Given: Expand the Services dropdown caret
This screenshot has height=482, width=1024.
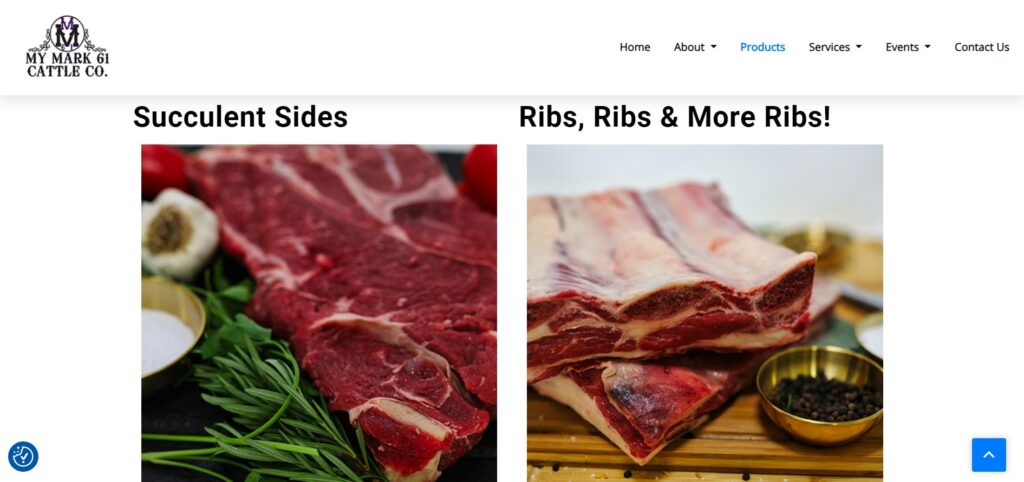Looking at the screenshot, I should (x=859, y=47).
